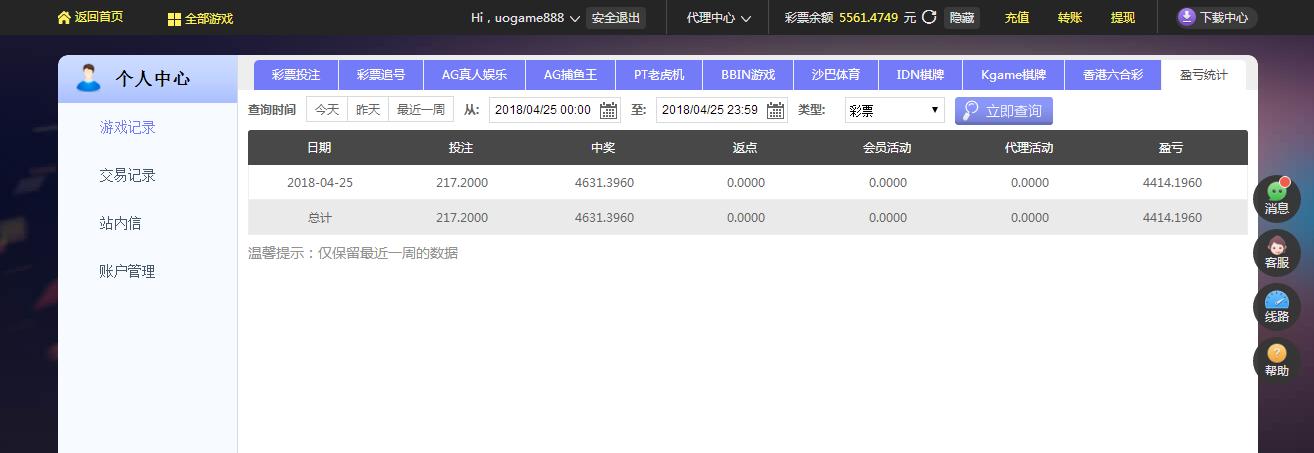Open 站内信 in sidebar
The width and height of the screenshot is (1314, 453).
[121, 223]
